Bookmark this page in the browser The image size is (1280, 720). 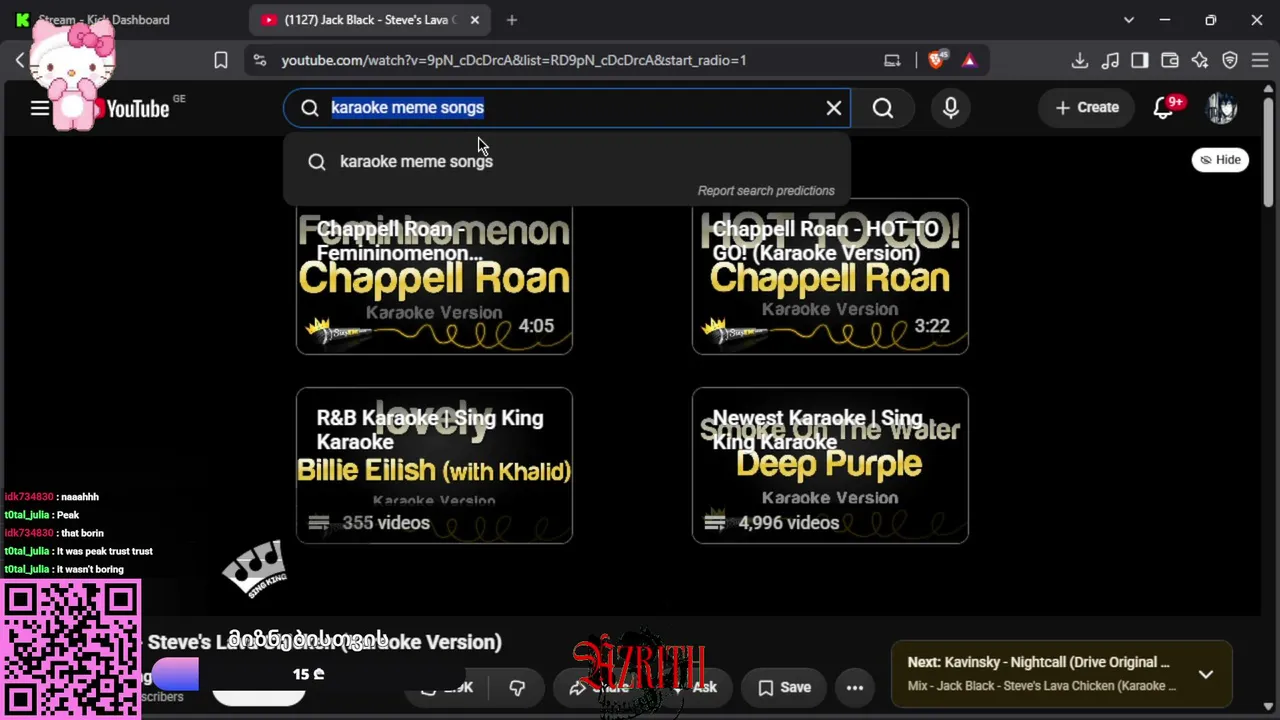(221, 60)
